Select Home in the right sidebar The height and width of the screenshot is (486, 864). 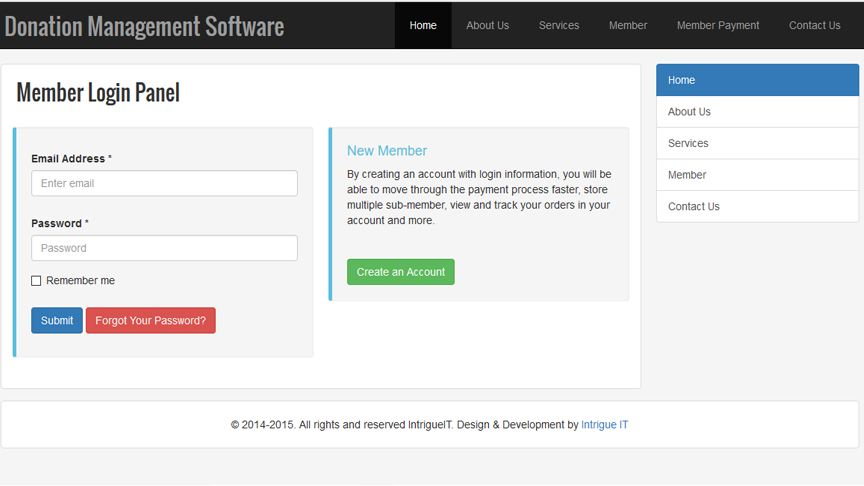pos(757,80)
